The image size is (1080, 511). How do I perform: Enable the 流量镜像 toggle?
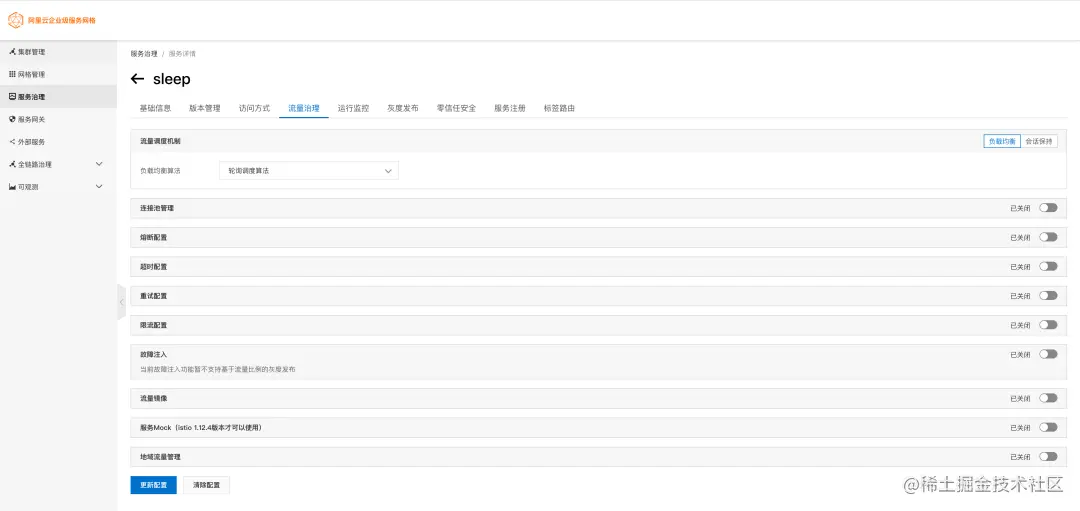click(x=1048, y=397)
